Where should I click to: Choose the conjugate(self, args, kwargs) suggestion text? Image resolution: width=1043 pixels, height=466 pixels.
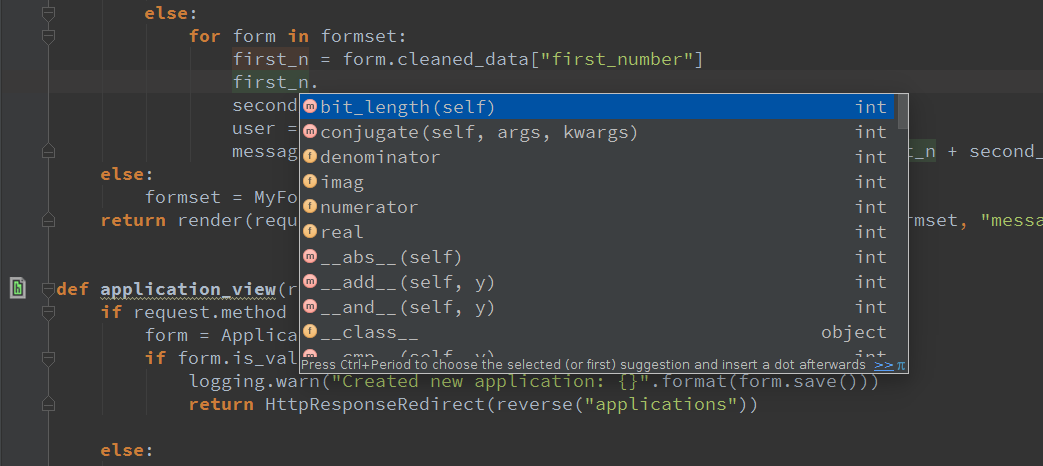pos(479,132)
